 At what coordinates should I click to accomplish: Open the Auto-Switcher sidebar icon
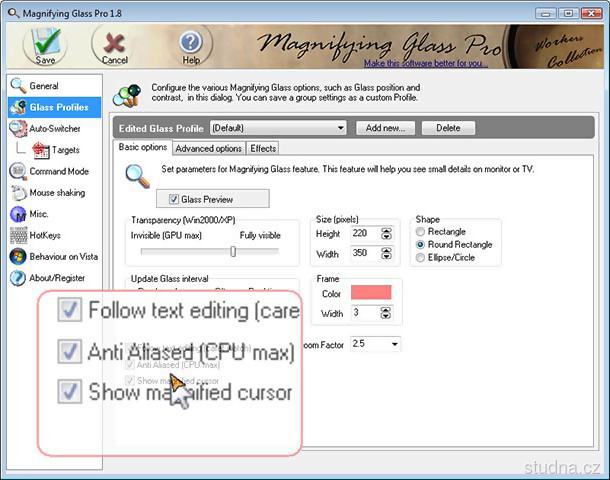(18, 128)
